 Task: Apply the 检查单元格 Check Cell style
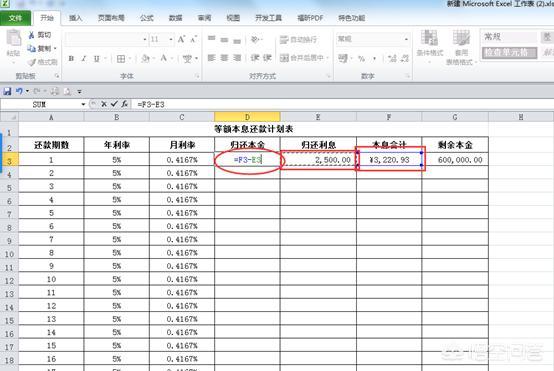pyautogui.click(x=509, y=53)
